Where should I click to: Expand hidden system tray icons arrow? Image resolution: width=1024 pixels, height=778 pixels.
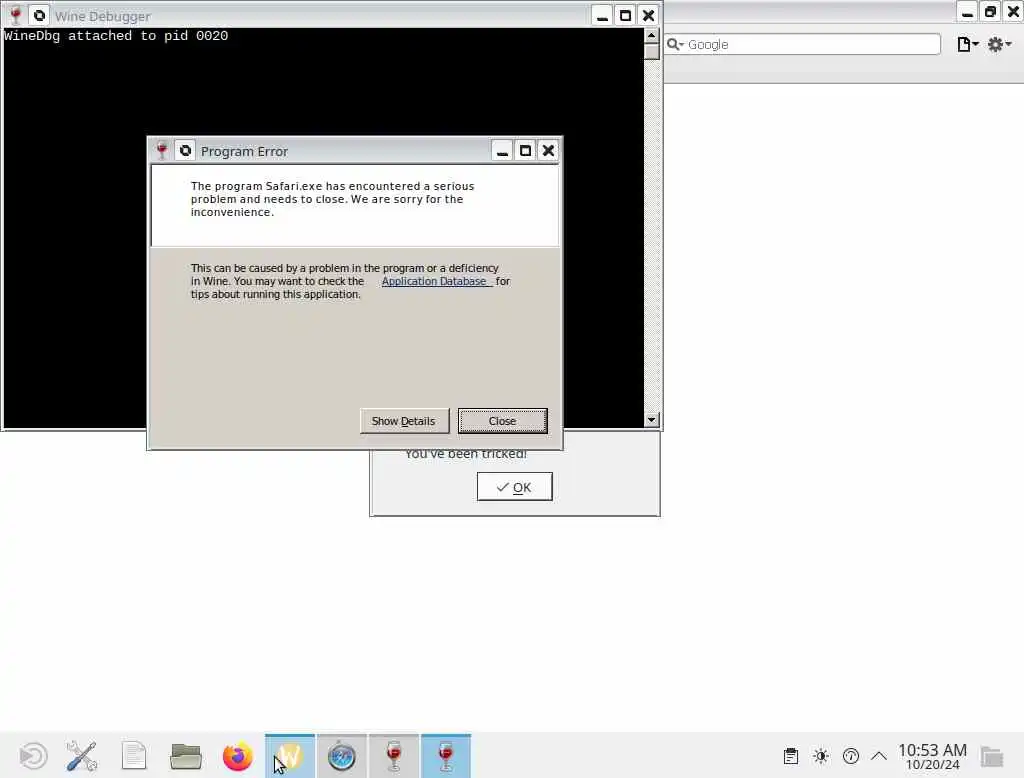click(x=879, y=756)
